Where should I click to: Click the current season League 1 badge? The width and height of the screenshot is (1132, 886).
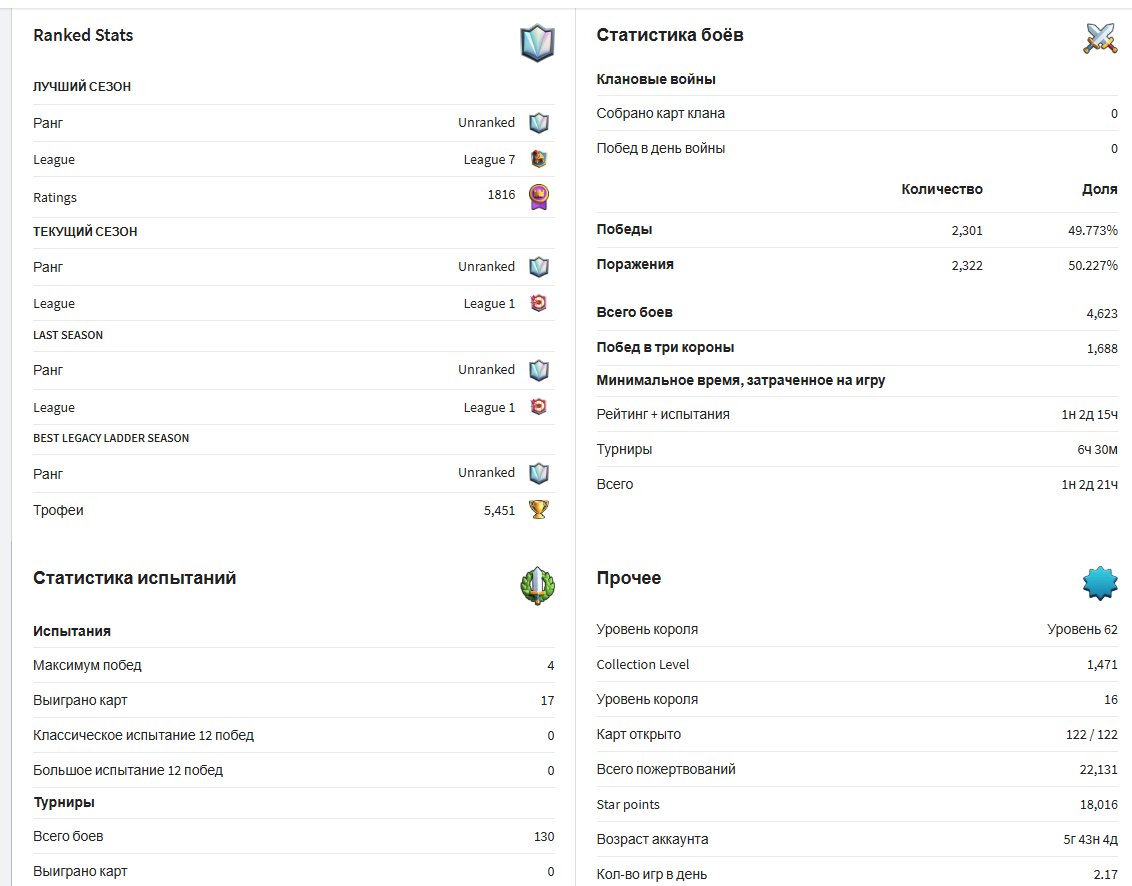point(539,303)
